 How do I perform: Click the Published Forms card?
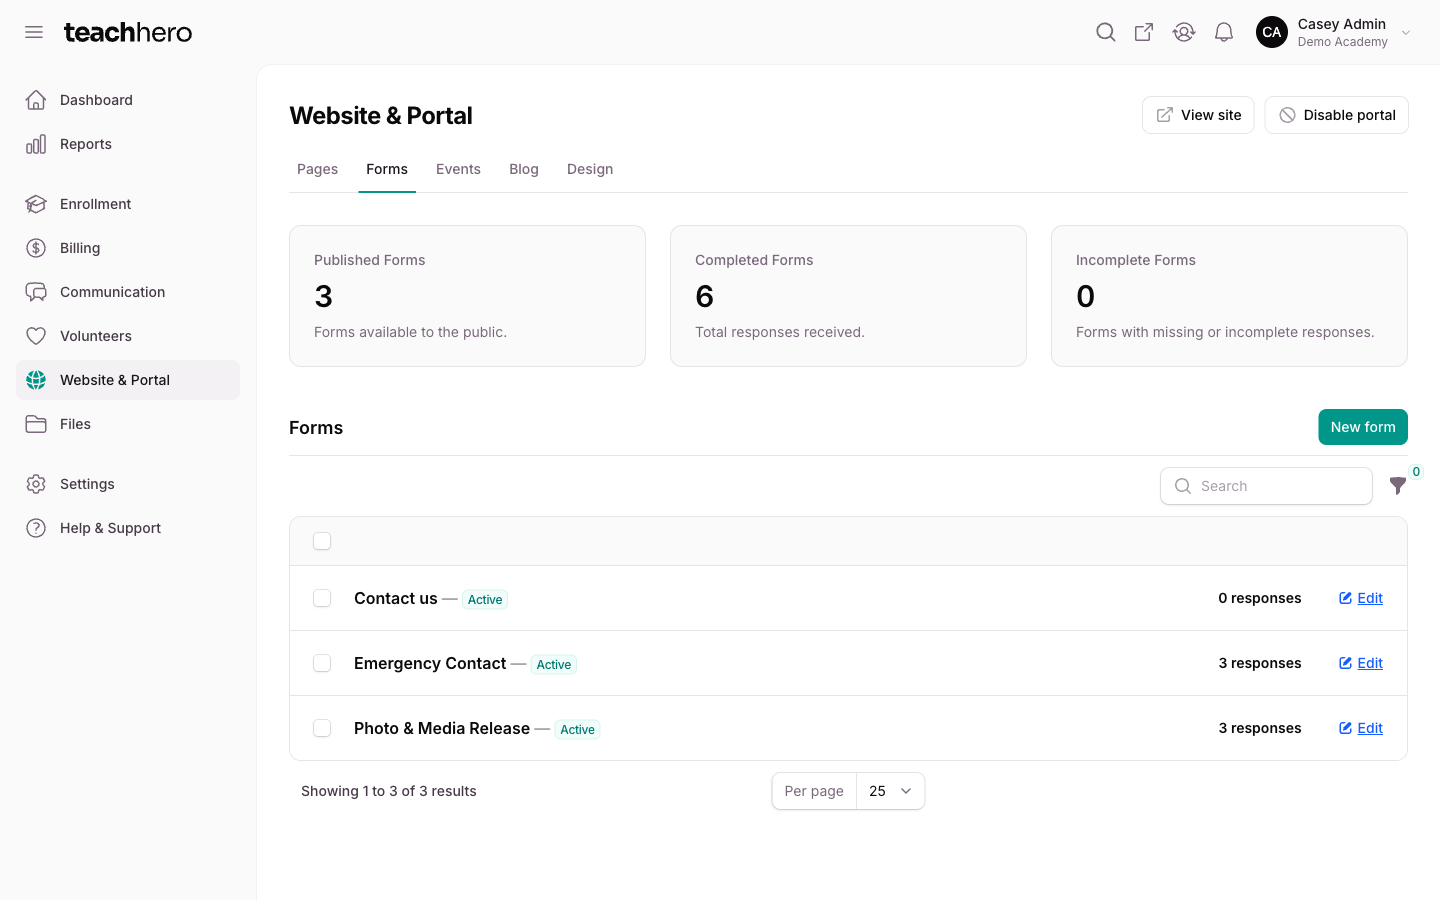pos(467,296)
